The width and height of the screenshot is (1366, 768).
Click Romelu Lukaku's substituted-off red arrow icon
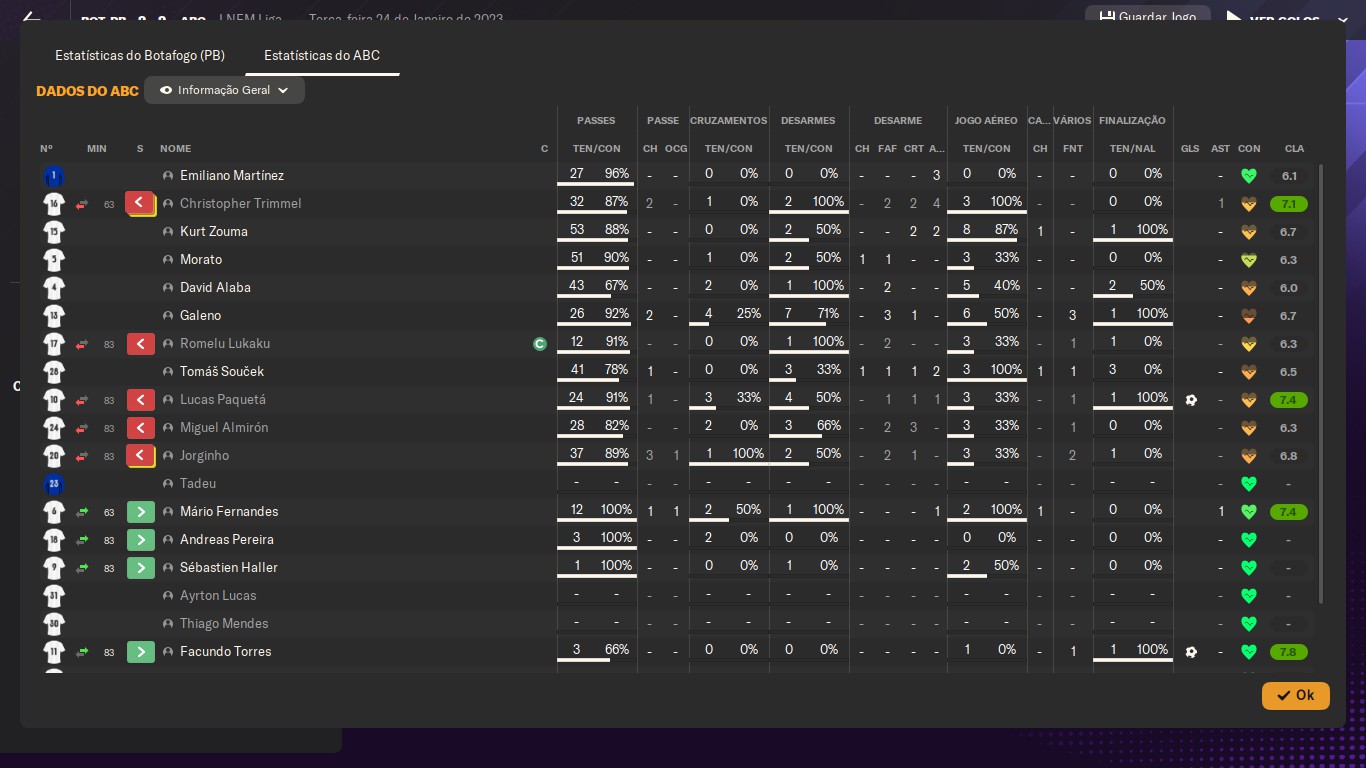[140, 344]
